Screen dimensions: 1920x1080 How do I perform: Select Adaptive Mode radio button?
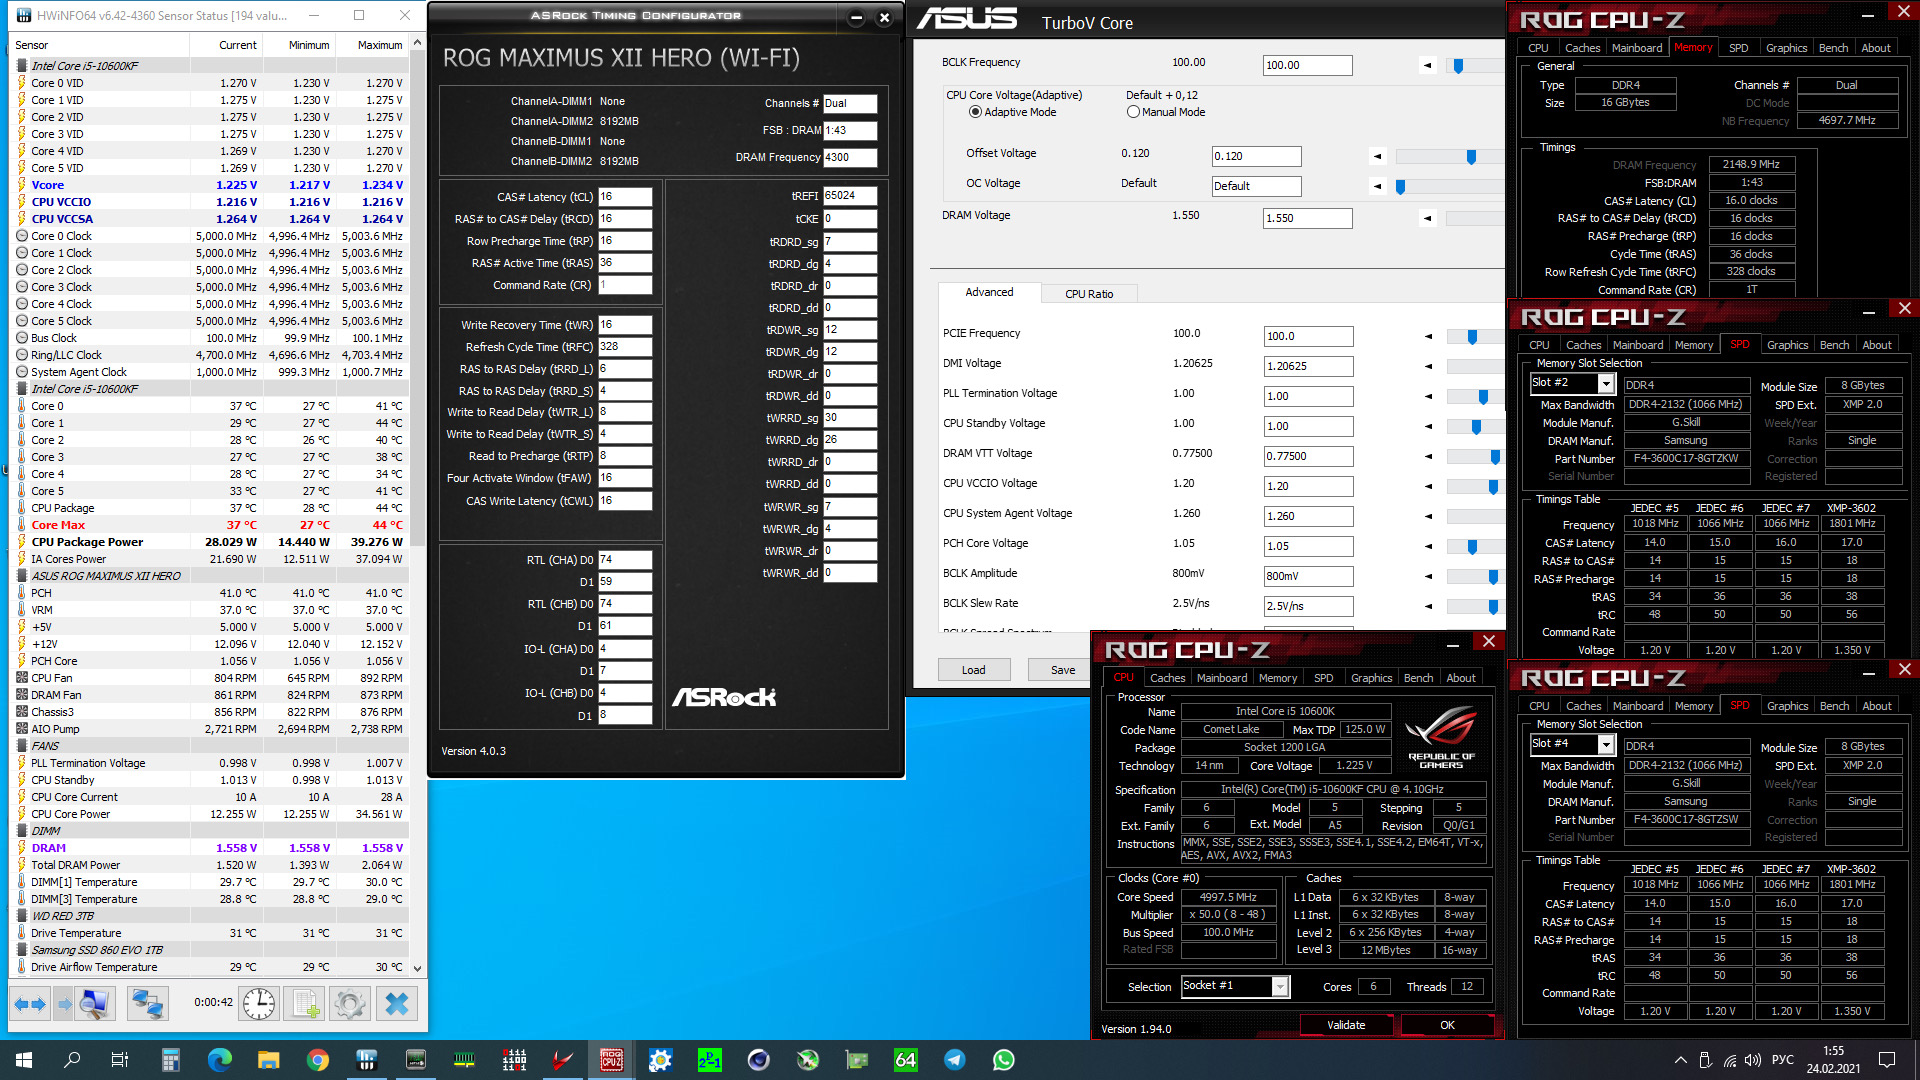click(x=975, y=112)
